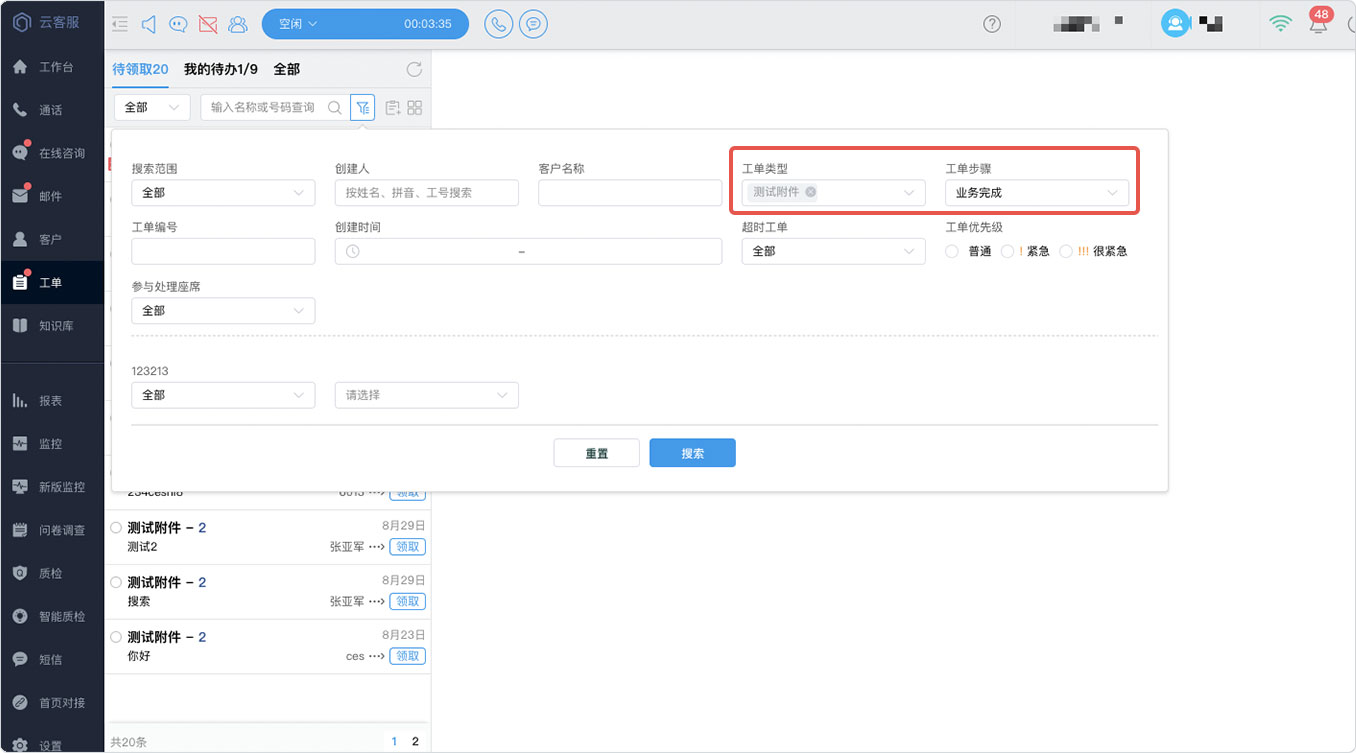Screen dimensions: 1356x753
Task: Open 报表 in the sidebar
Action: pyautogui.click(x=52, y=400)
